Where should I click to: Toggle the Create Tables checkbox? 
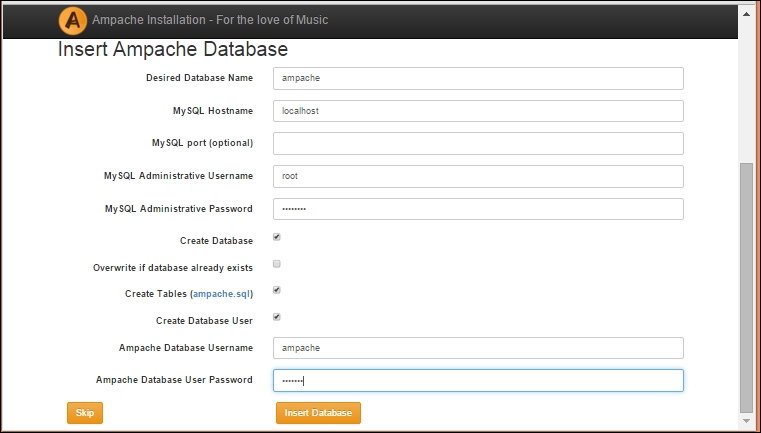click(x=277, y=291)
